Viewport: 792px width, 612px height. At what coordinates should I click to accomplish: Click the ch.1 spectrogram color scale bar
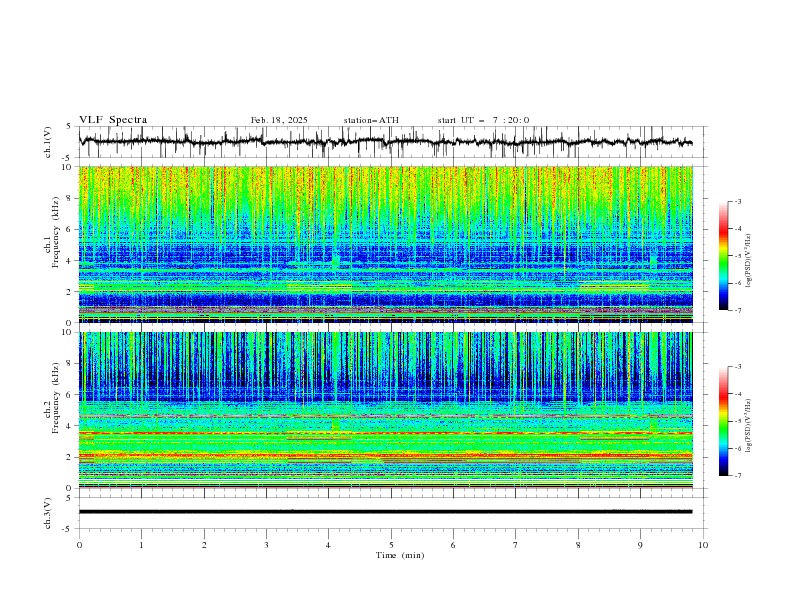click(723, 256)
